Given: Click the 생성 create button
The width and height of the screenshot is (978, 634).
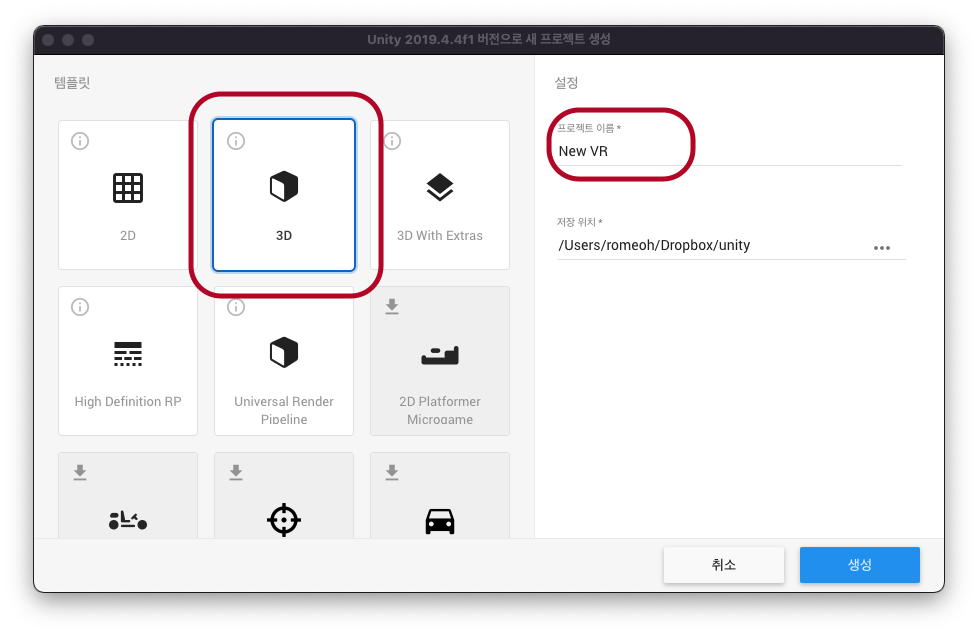Looking at the screenshot, I should pyautogui.click(x=859, y=565).
